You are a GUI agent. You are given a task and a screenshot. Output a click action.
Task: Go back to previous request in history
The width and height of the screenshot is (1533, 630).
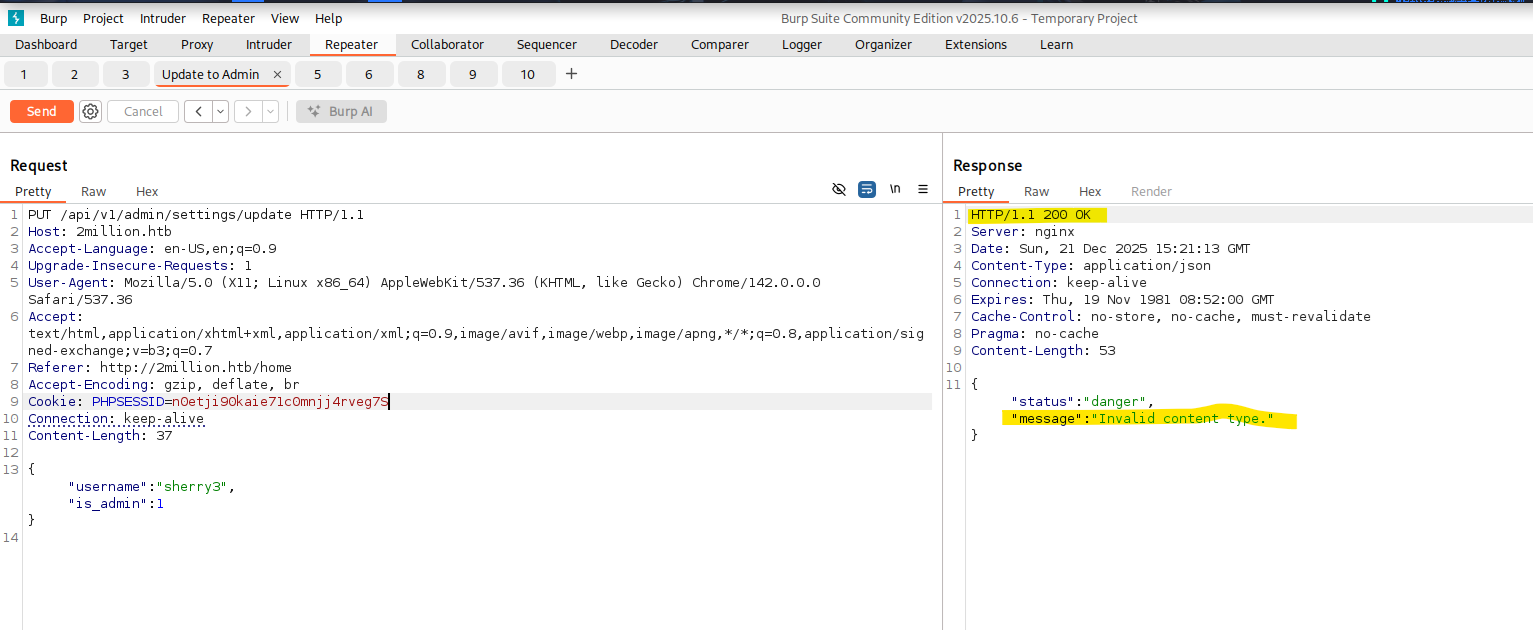coord(198,111)
